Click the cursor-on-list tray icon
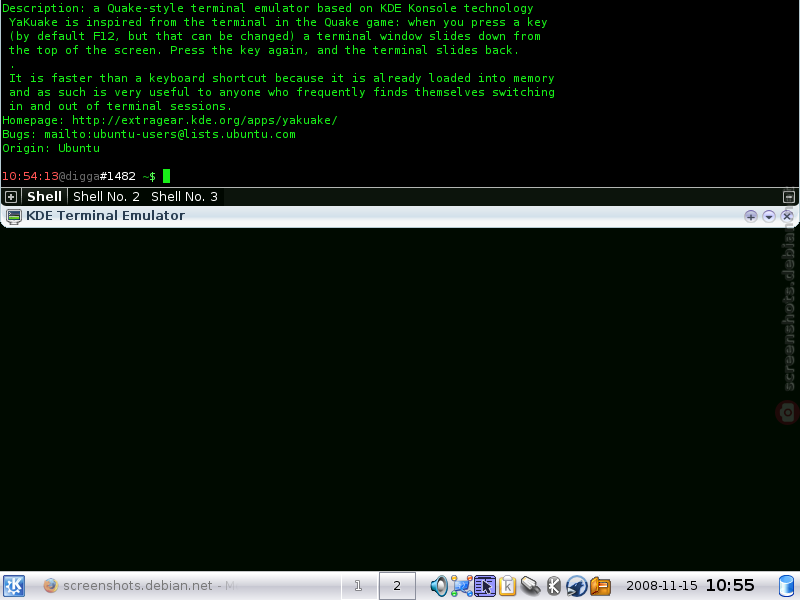The height and width of the screenshot is (600, 800). coord(485,586)
